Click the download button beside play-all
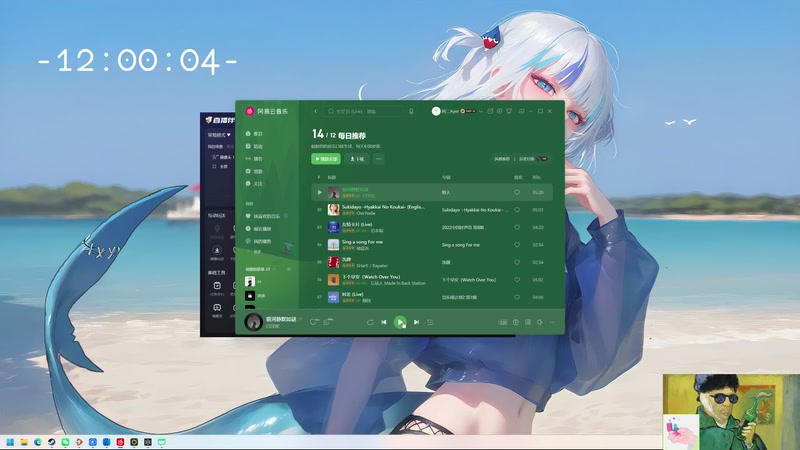 (357, 159)
